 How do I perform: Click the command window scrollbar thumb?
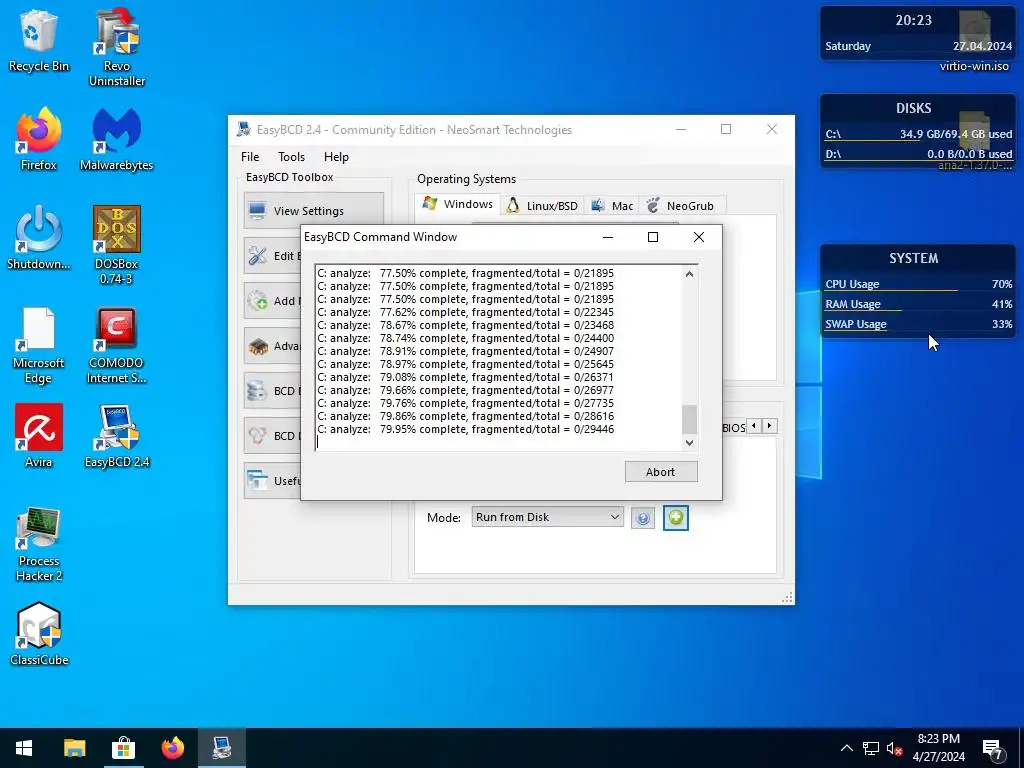click(690, 419)
